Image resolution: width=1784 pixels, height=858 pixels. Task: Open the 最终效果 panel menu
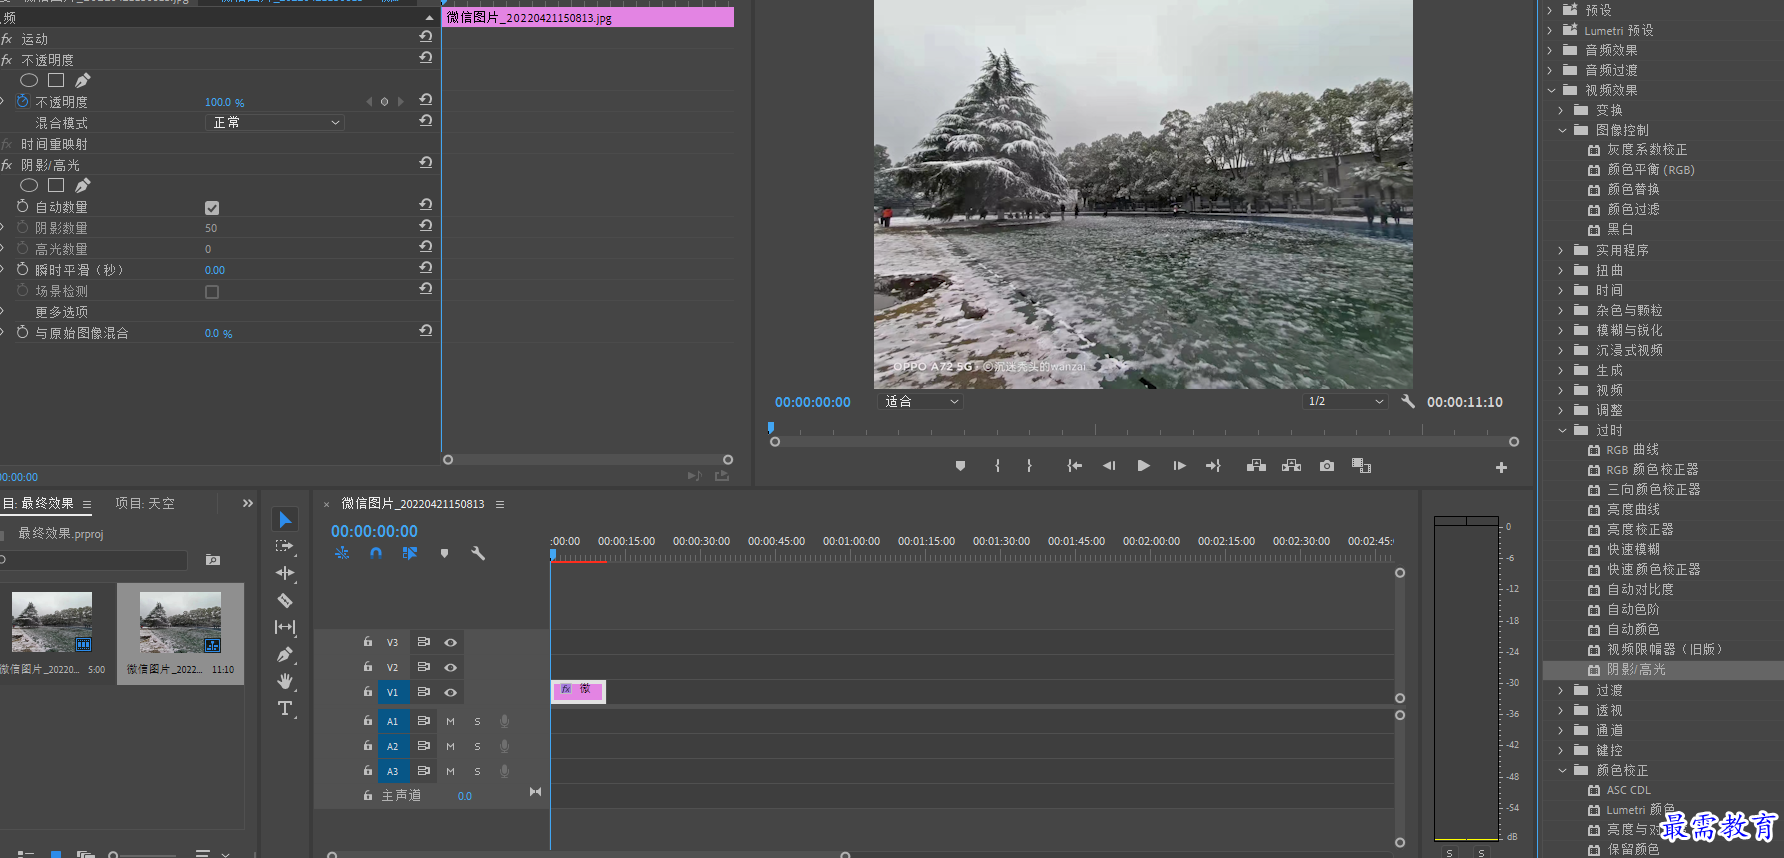click(x=87, y=504)
